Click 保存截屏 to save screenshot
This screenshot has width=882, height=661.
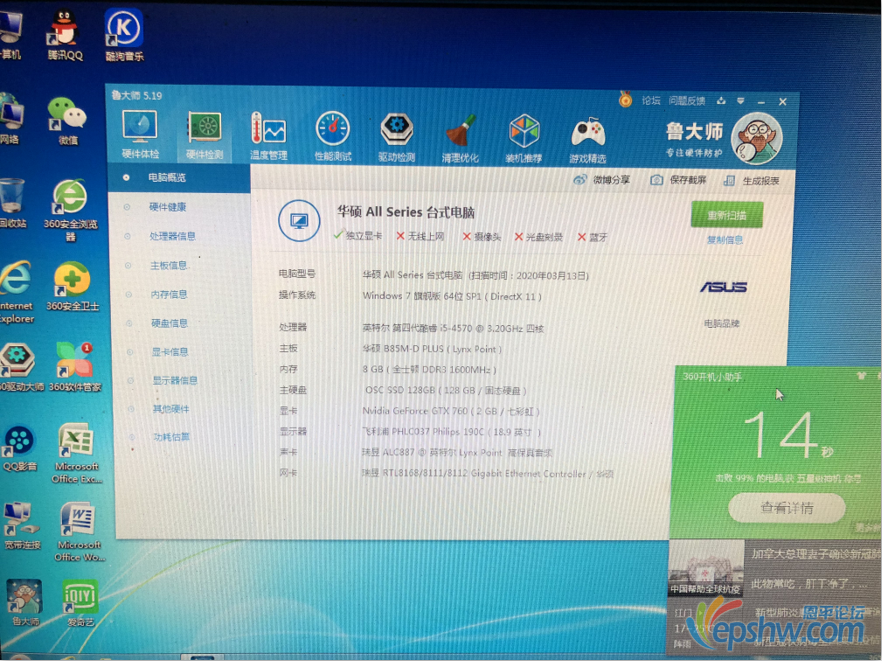[678, 181]
